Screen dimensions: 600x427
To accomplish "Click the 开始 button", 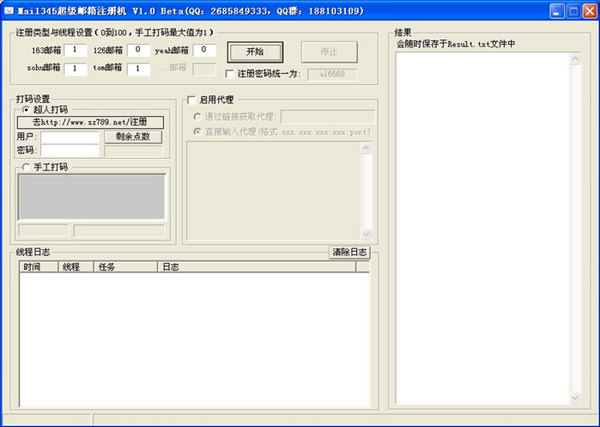I will [x=254, y=51].
